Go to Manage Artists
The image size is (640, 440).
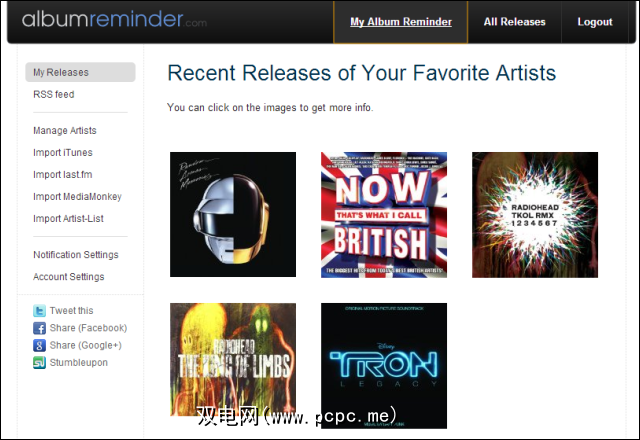click(x=65, y=131)
